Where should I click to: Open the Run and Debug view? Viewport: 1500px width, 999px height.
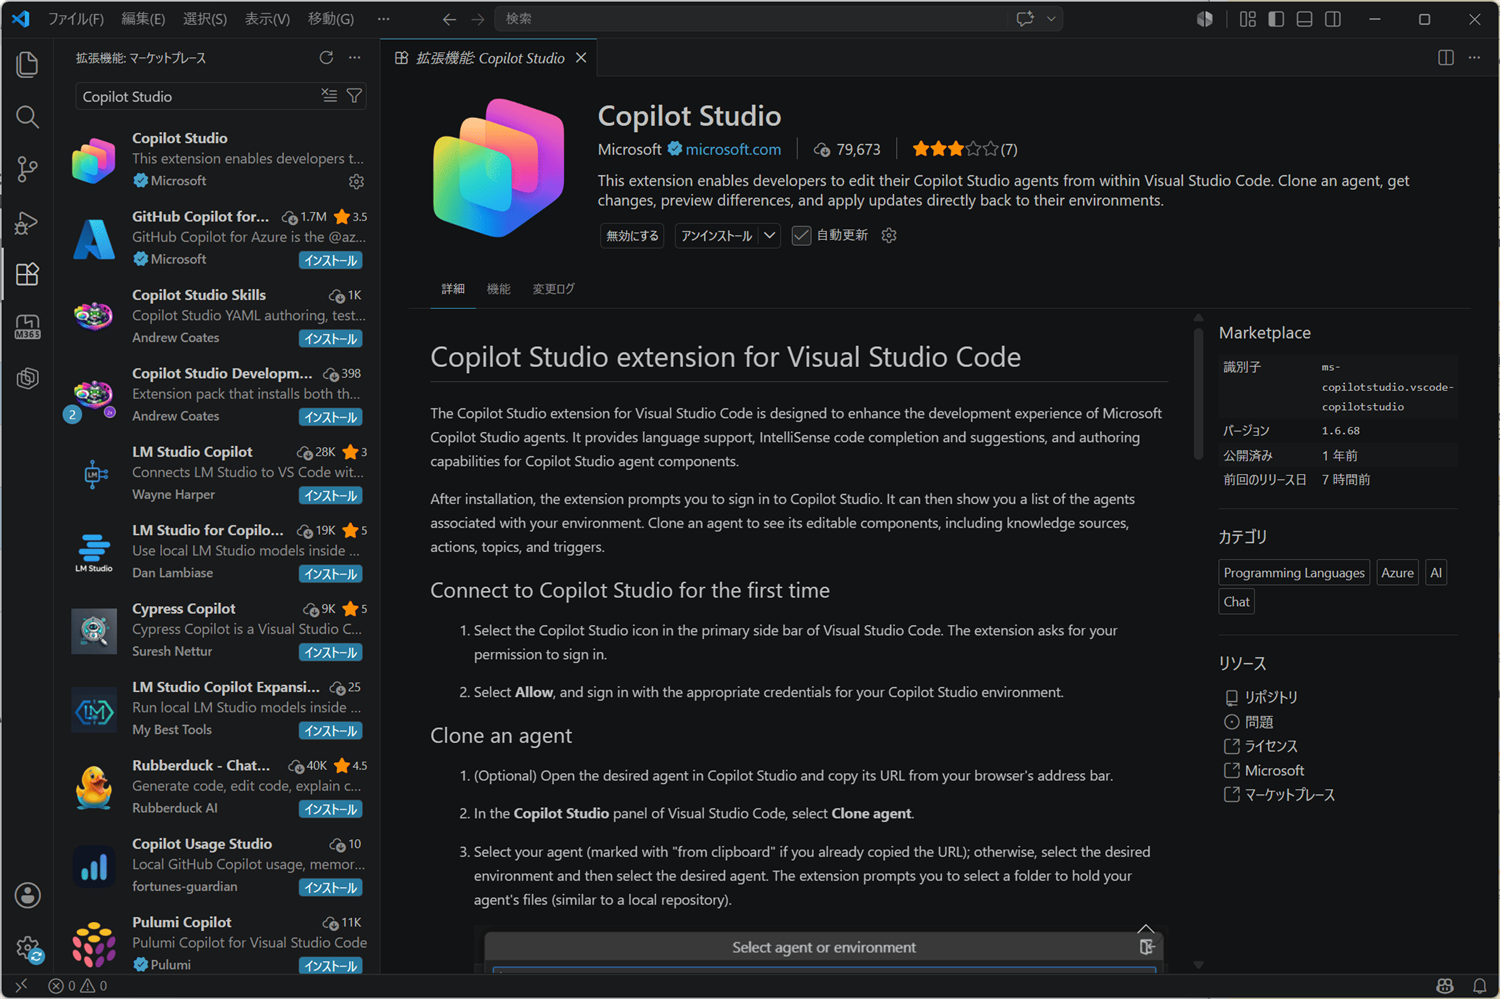pos(28,222)
